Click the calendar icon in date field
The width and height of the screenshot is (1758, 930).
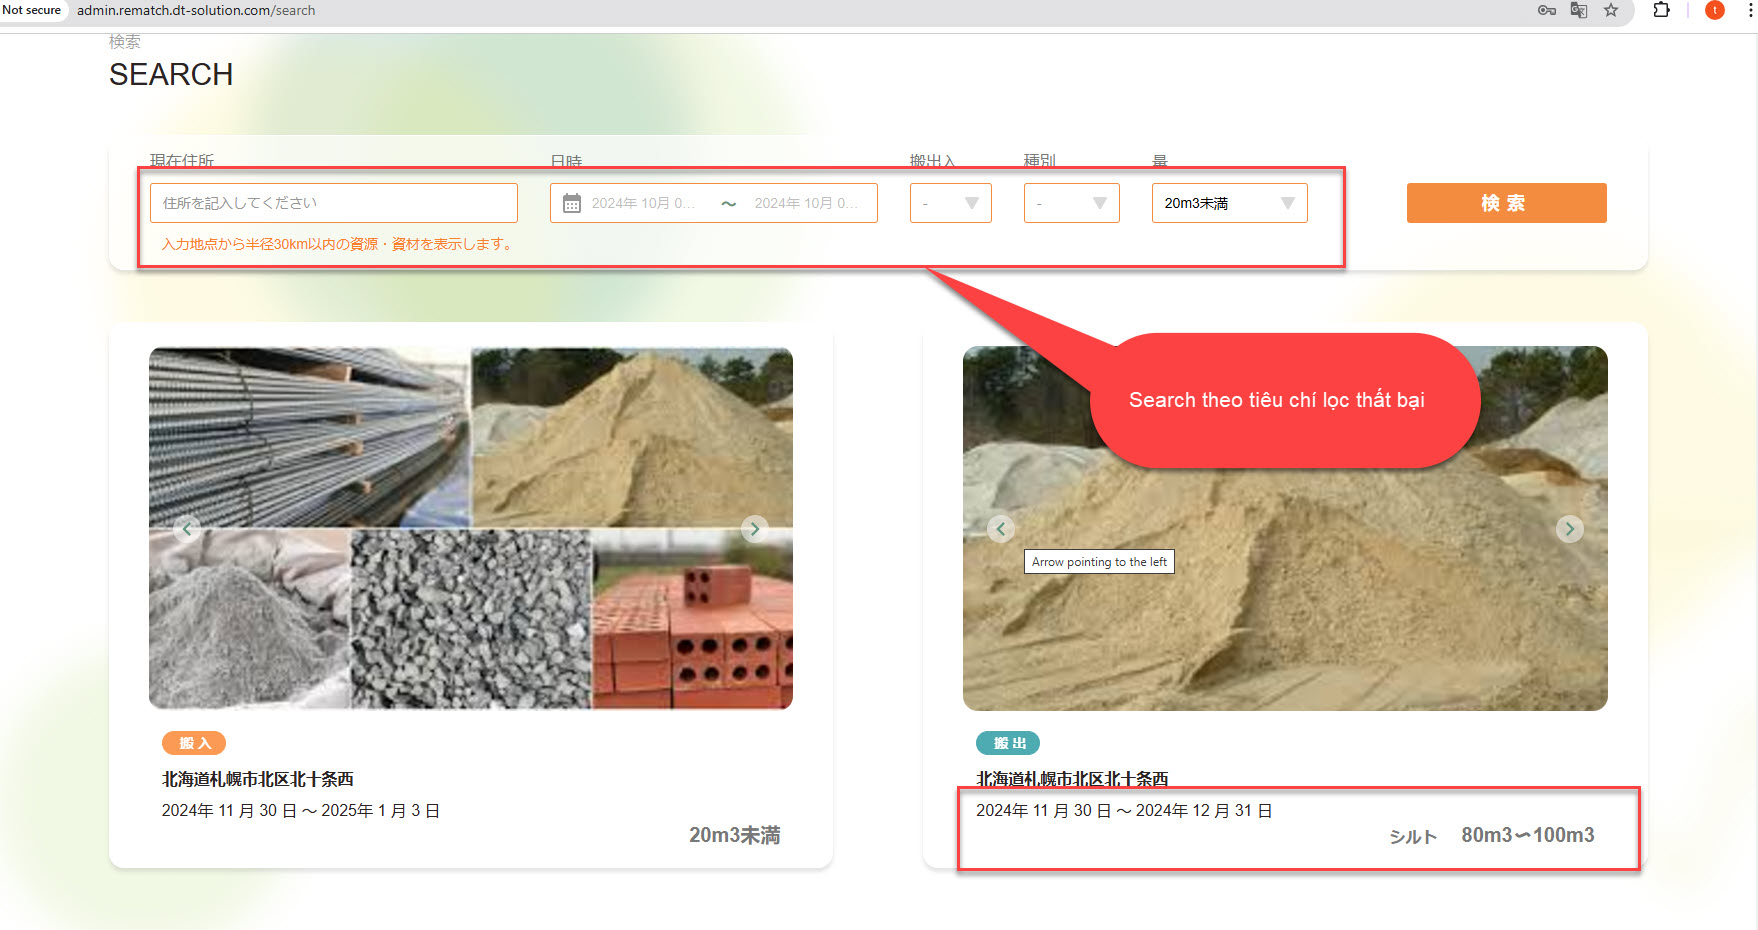click(572, 204)
